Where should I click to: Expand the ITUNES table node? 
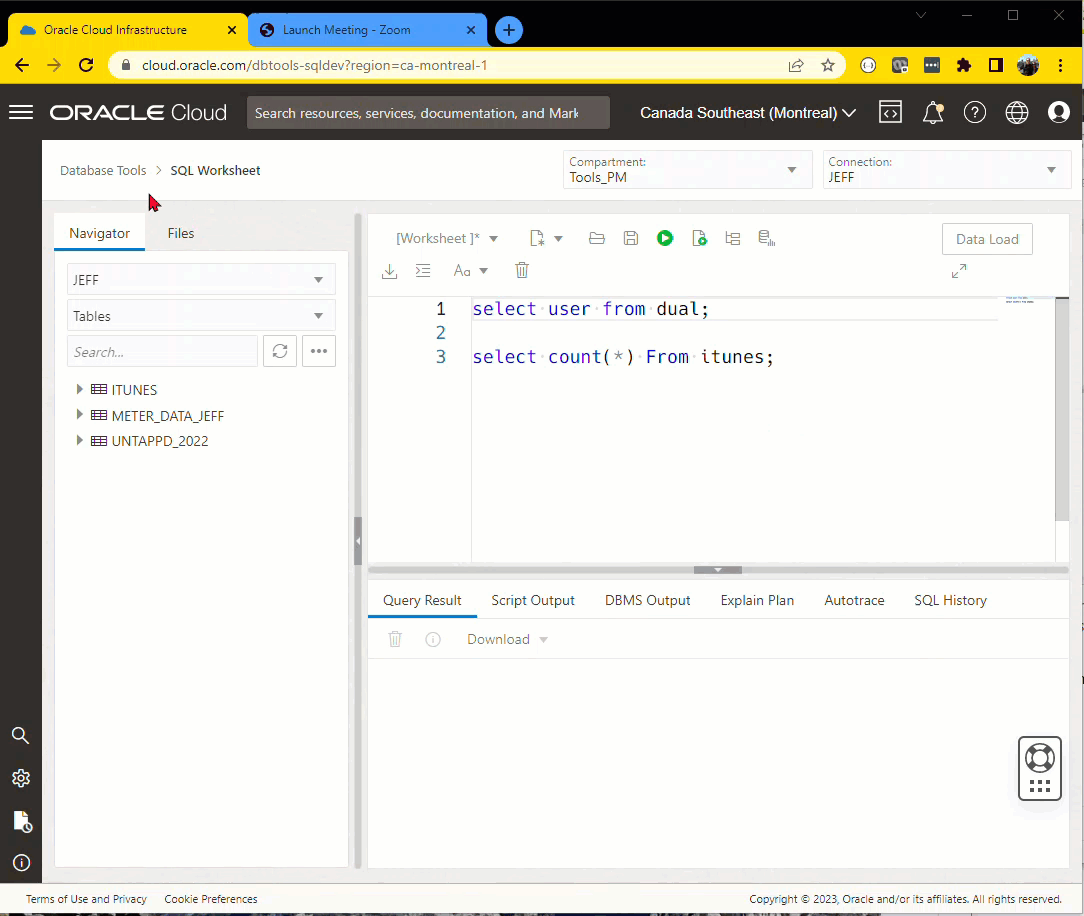pyautogui.click(x=80, y=389)
